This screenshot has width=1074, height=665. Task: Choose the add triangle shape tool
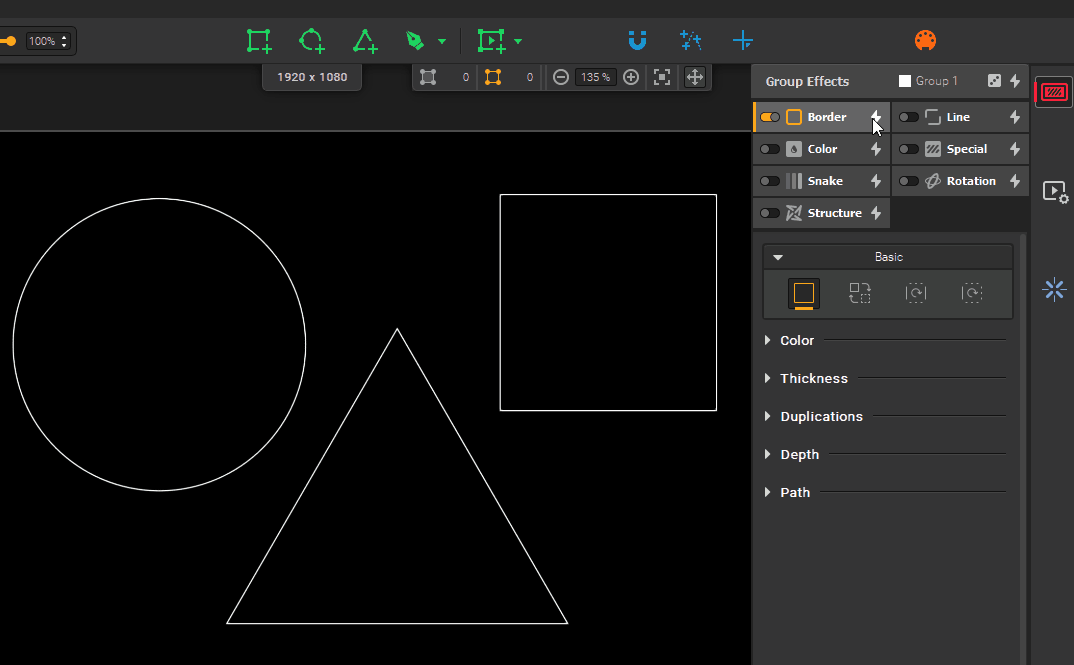[x=365, y=41]
